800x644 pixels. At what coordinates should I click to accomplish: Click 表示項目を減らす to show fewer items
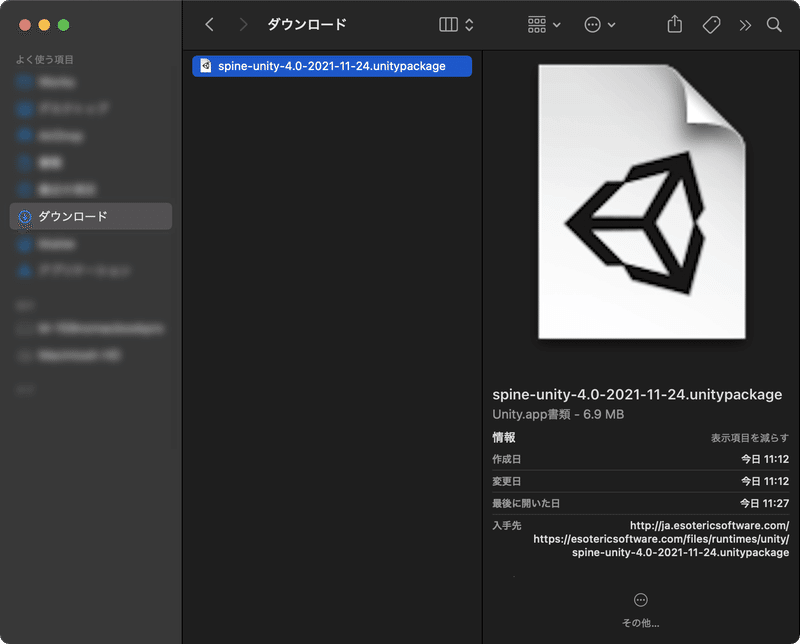pos(749,438)
